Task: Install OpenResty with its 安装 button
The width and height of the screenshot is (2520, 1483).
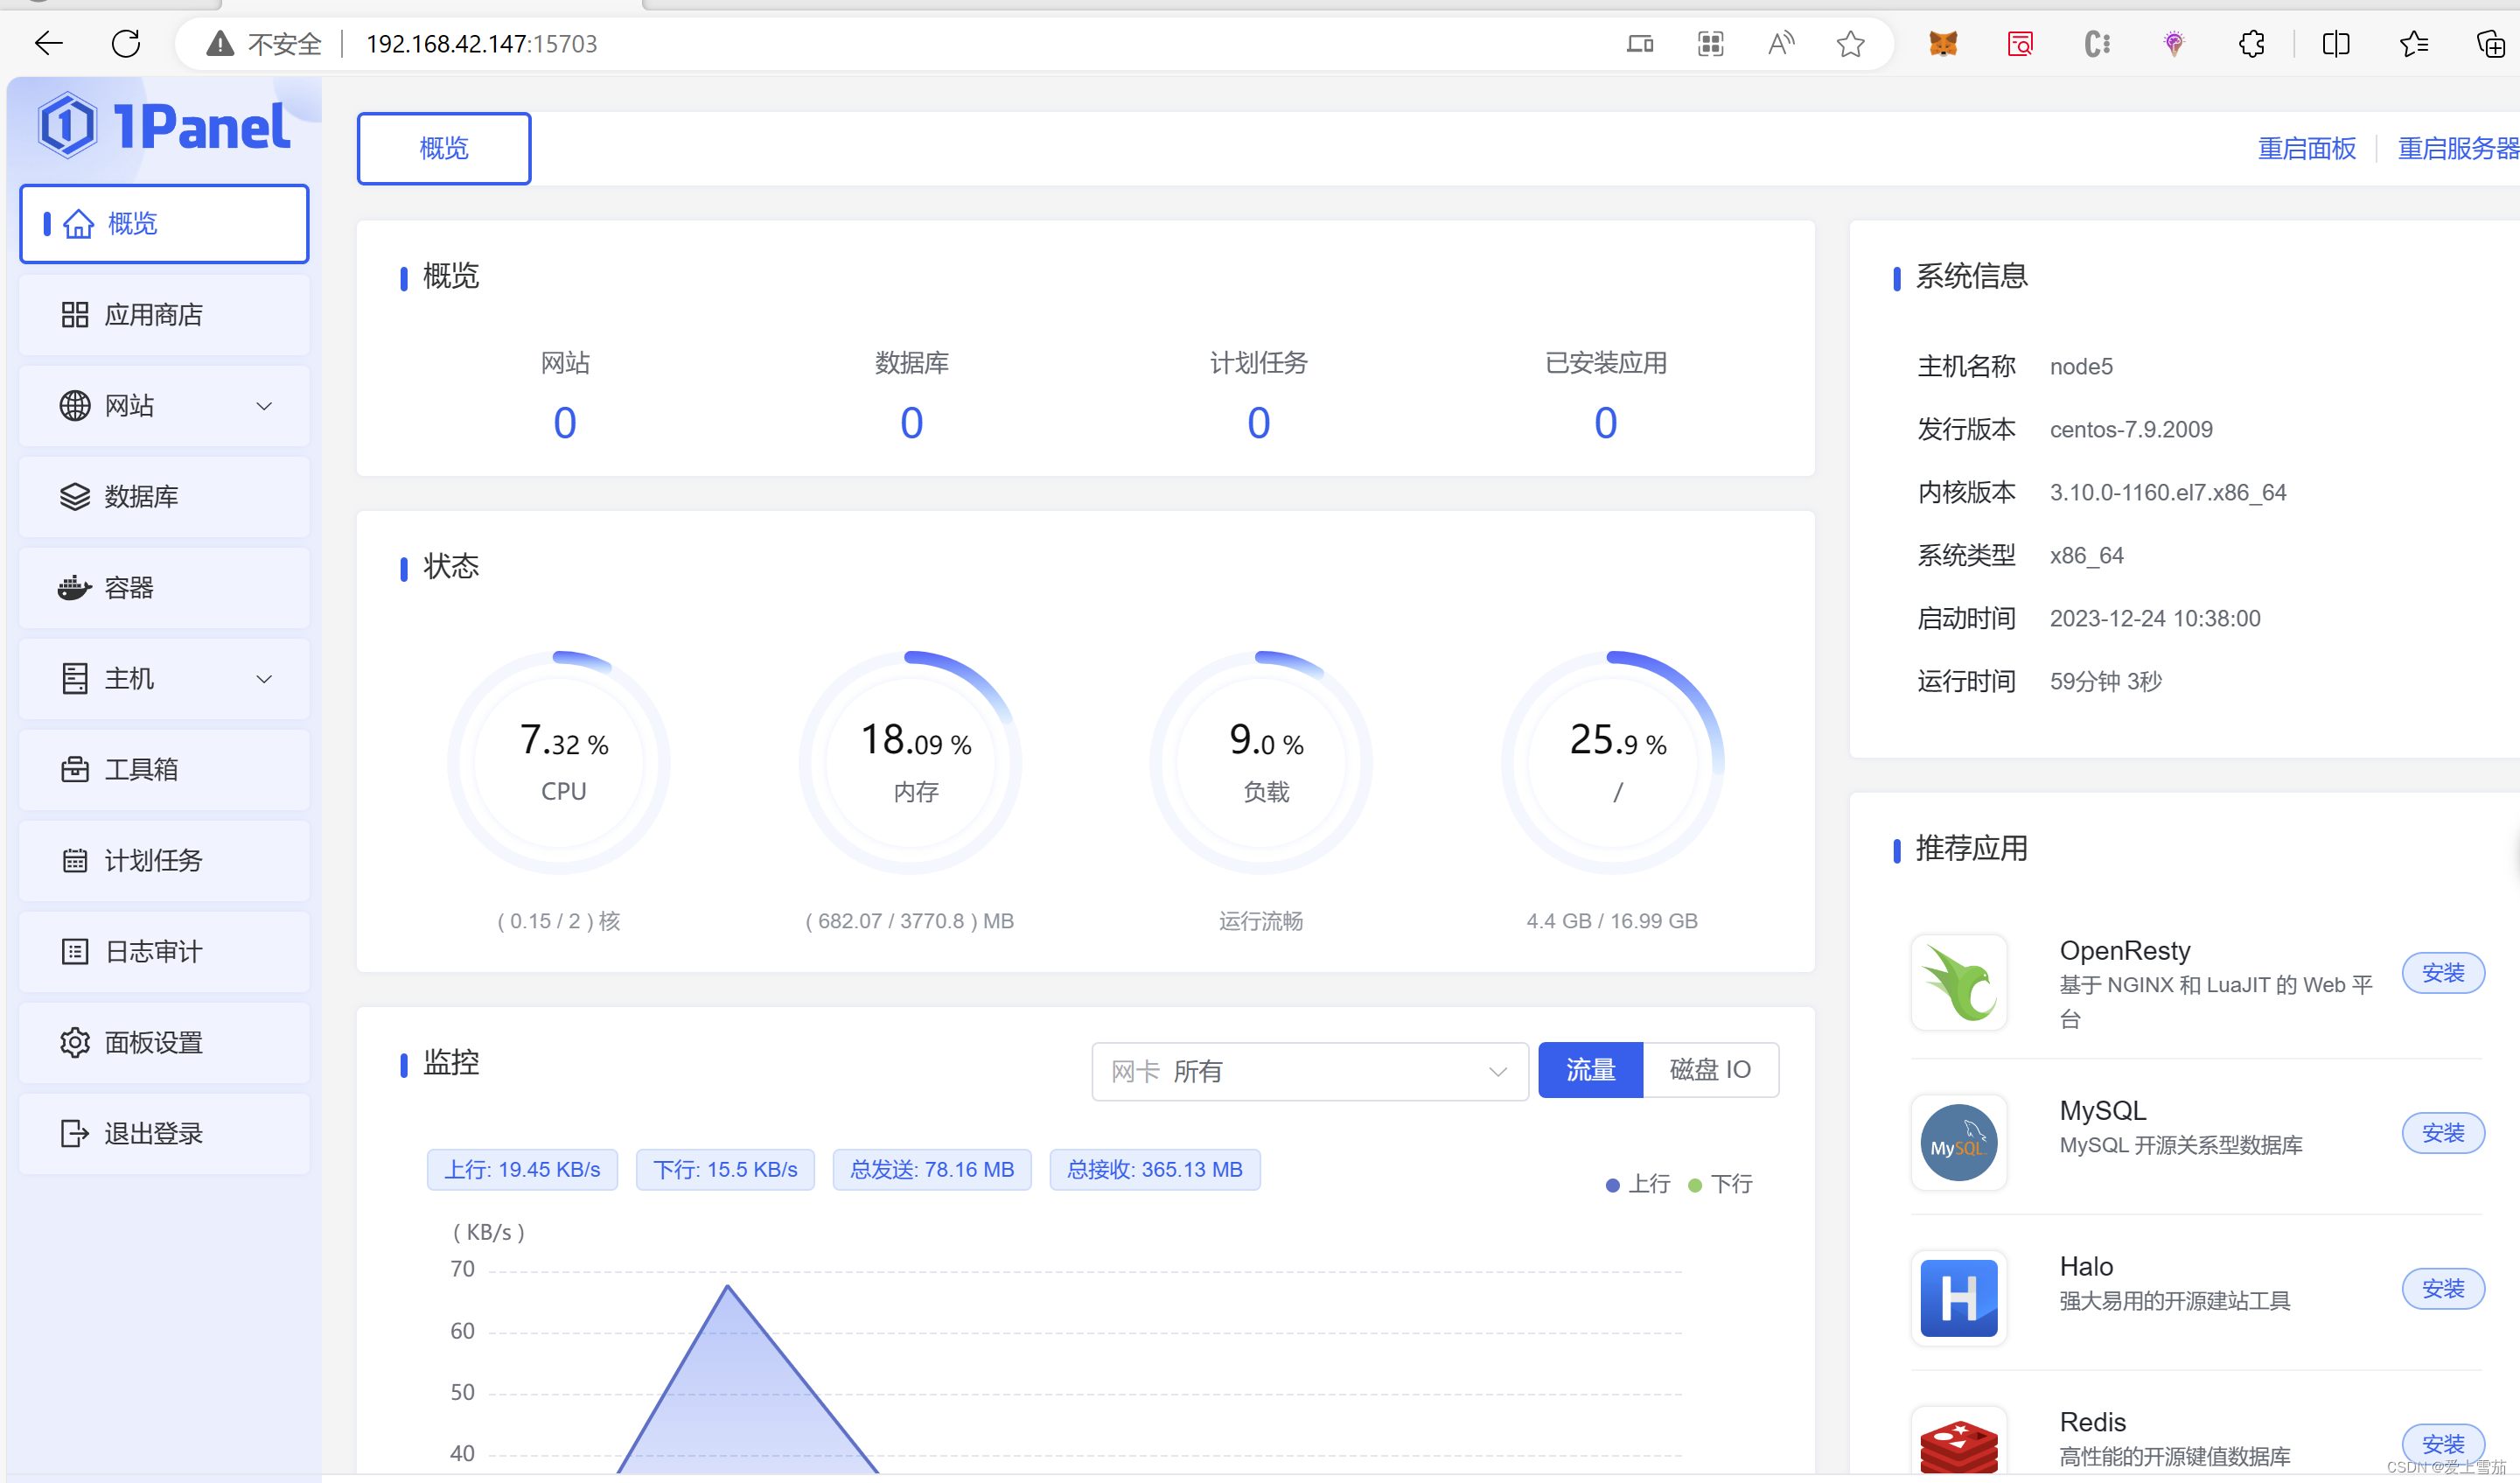Action: tap(2442, 973)
